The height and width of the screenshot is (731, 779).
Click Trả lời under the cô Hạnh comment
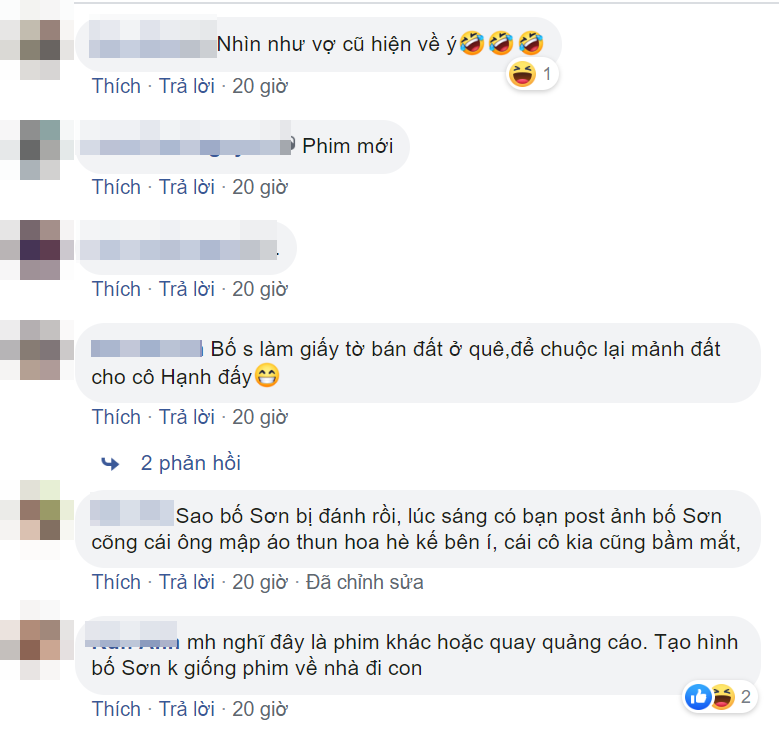tap(187, 417)
